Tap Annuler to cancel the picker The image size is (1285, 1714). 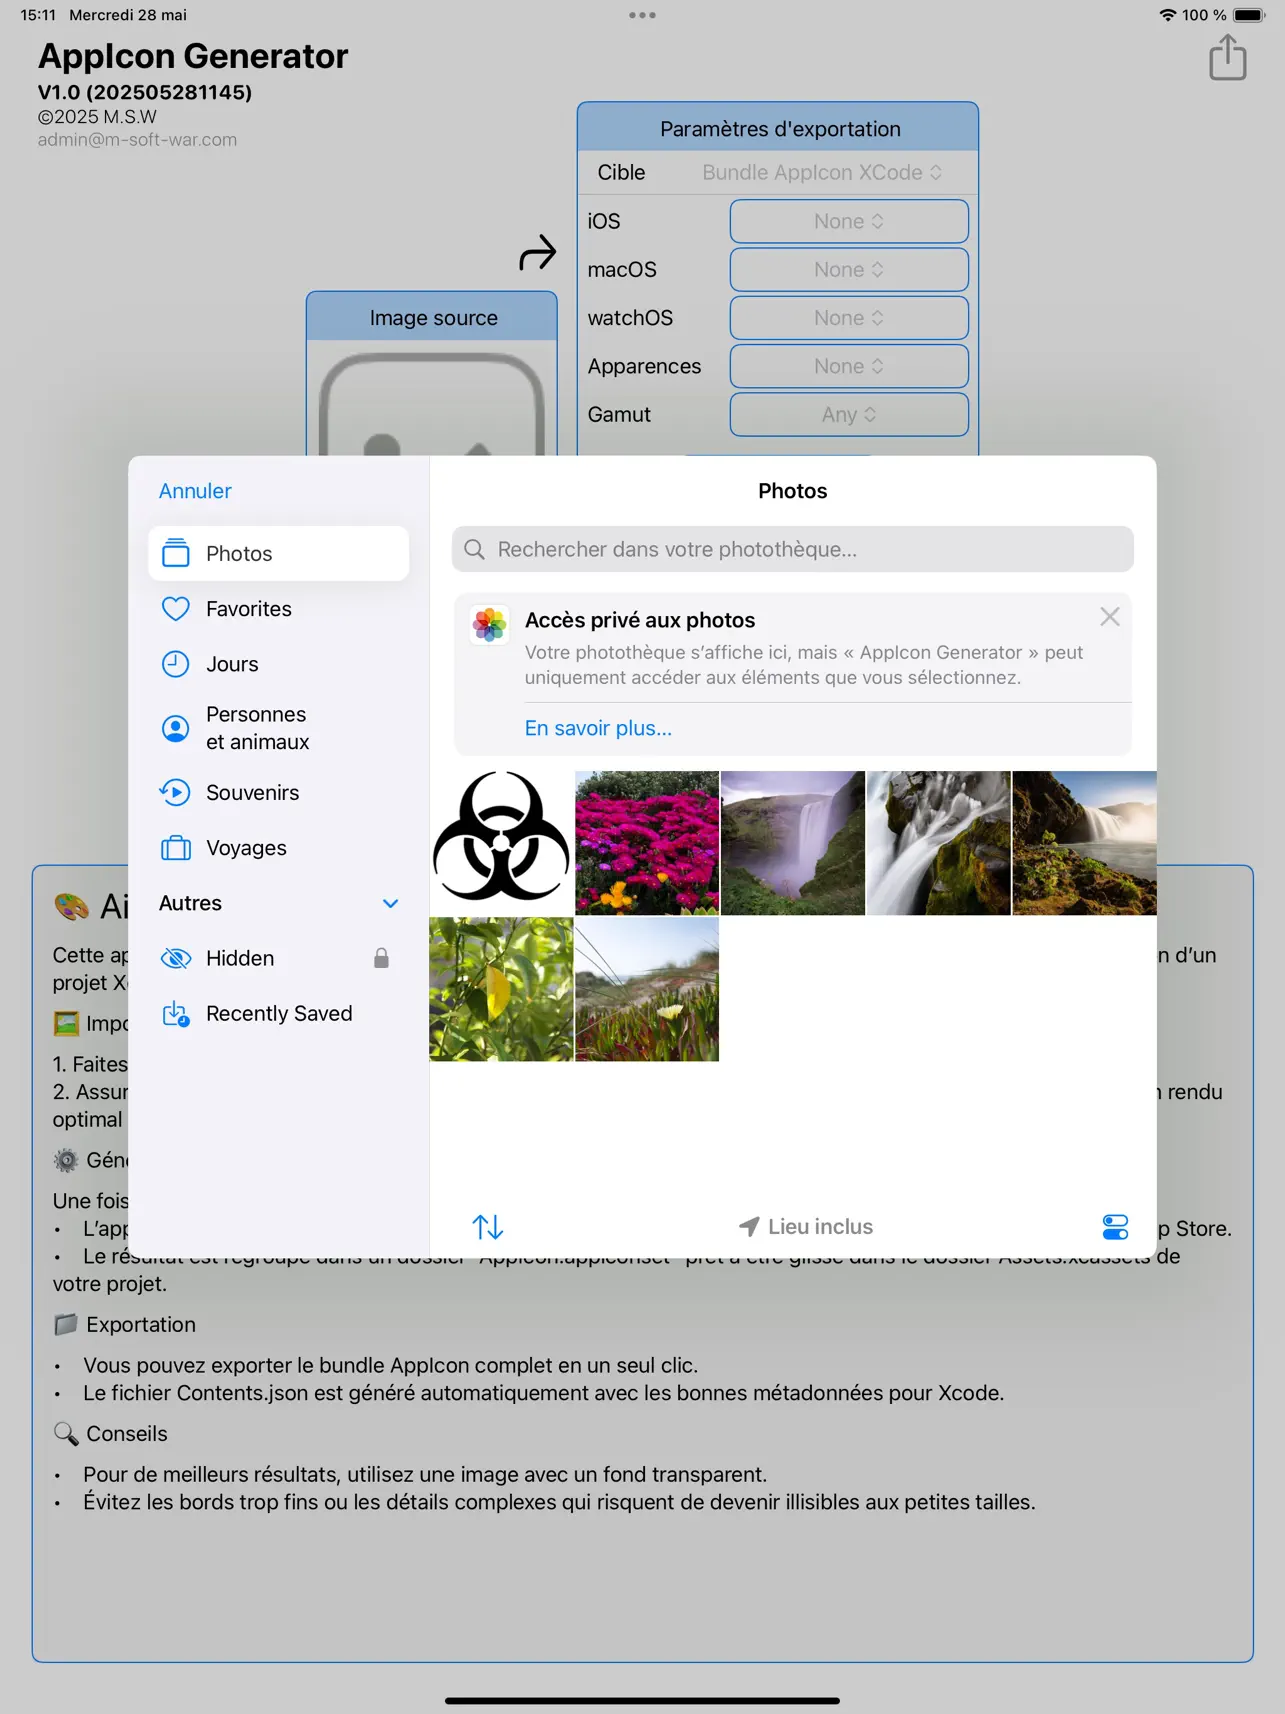point(195,491)
